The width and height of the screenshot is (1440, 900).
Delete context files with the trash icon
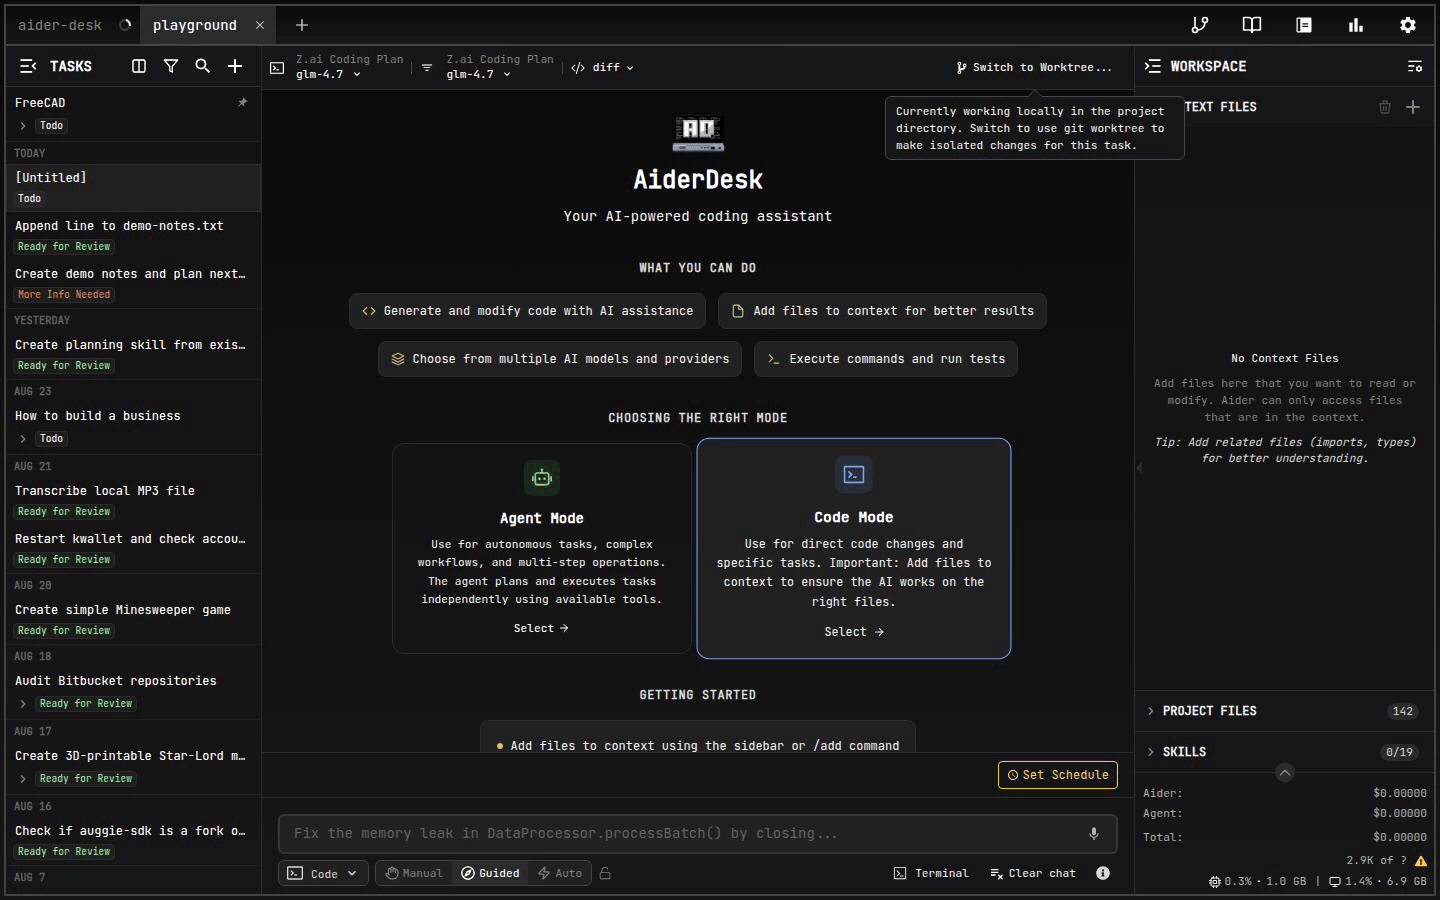click(1385, 107)
